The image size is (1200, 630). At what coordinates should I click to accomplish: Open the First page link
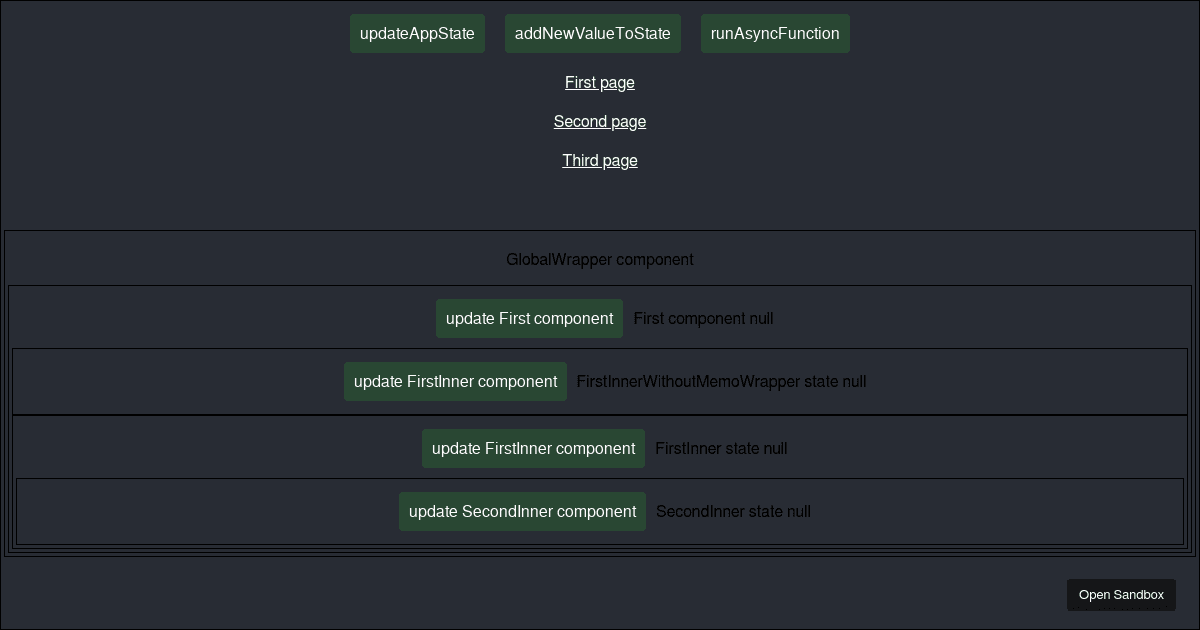pyautogui.click(x=599, y=82)
